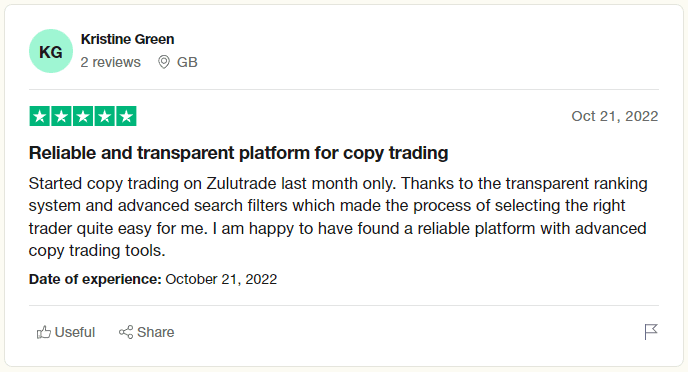
Task: Open Kristine Green's profile name
Action: tap(127, 39)
